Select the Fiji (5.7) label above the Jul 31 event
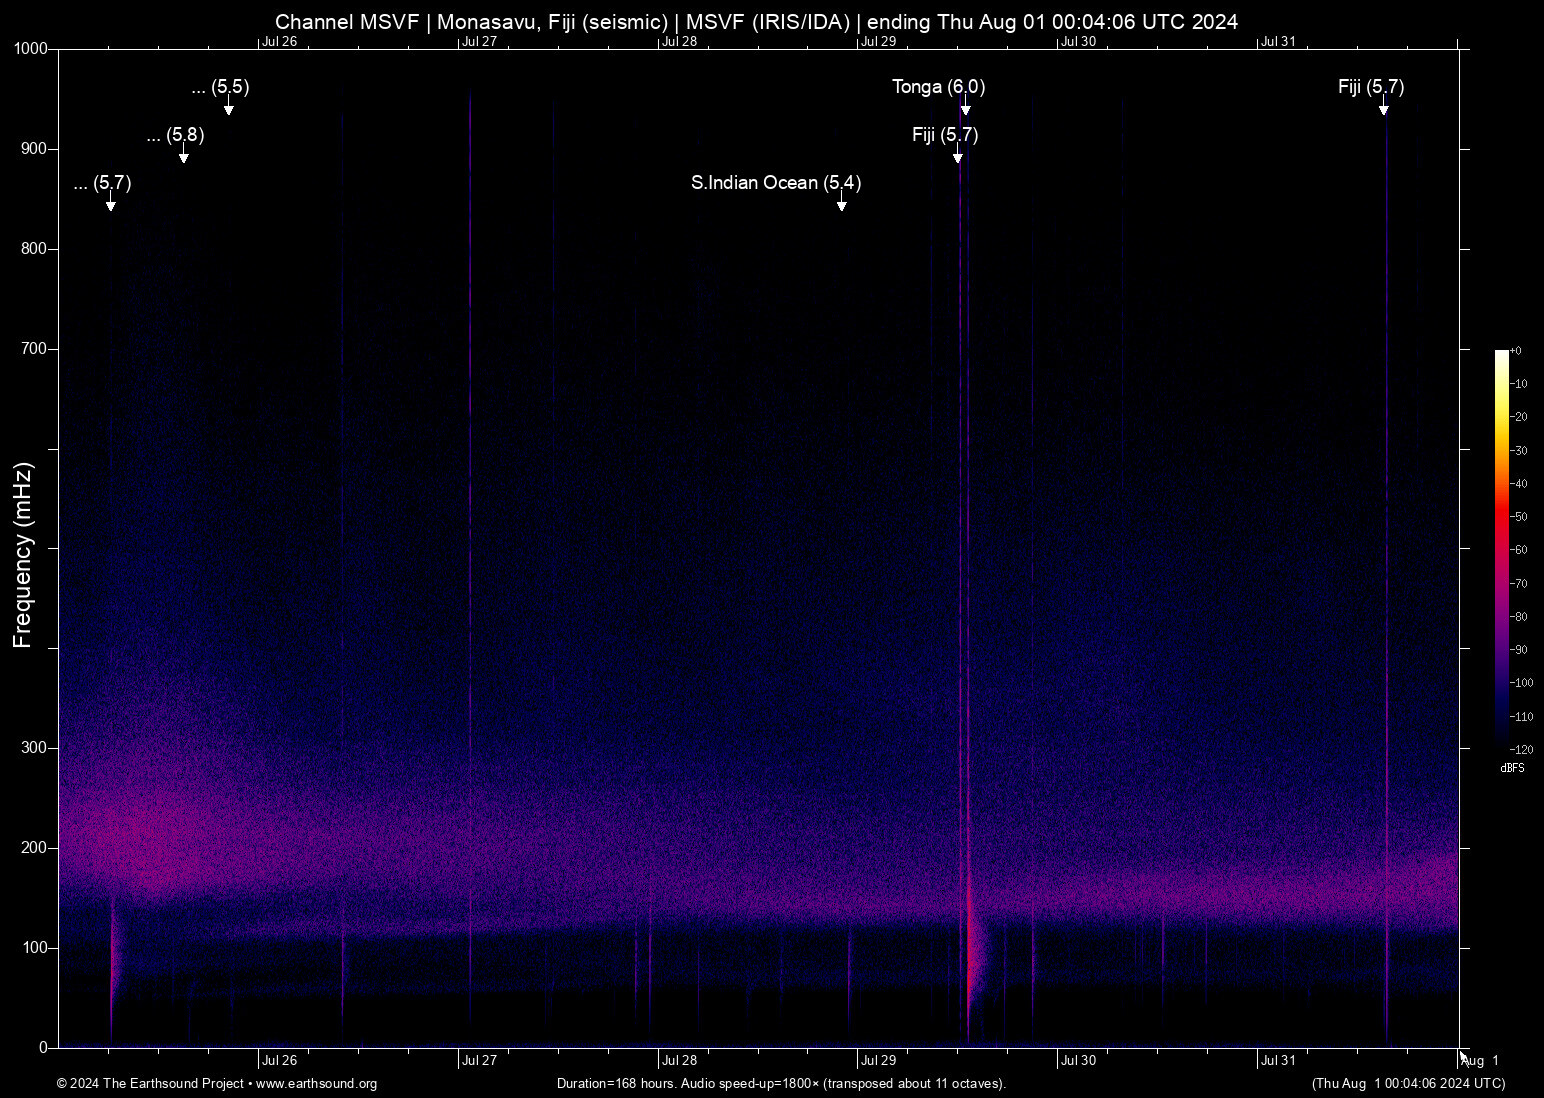The image size is (1544, 1098). point(1371,87)
